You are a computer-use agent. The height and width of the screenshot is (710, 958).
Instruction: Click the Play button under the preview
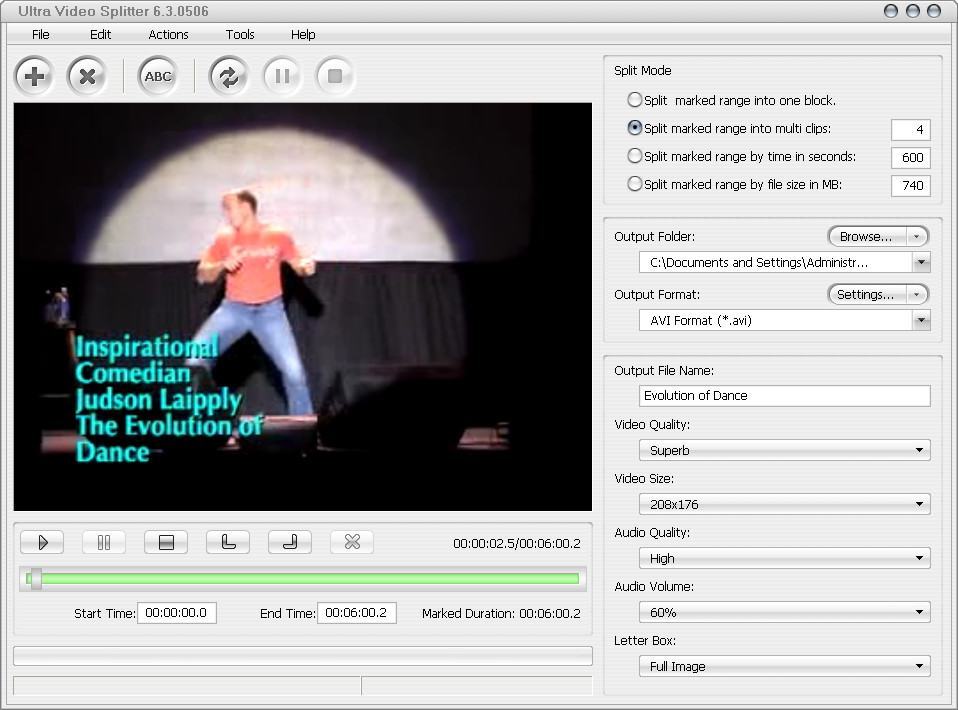point(42,542)
